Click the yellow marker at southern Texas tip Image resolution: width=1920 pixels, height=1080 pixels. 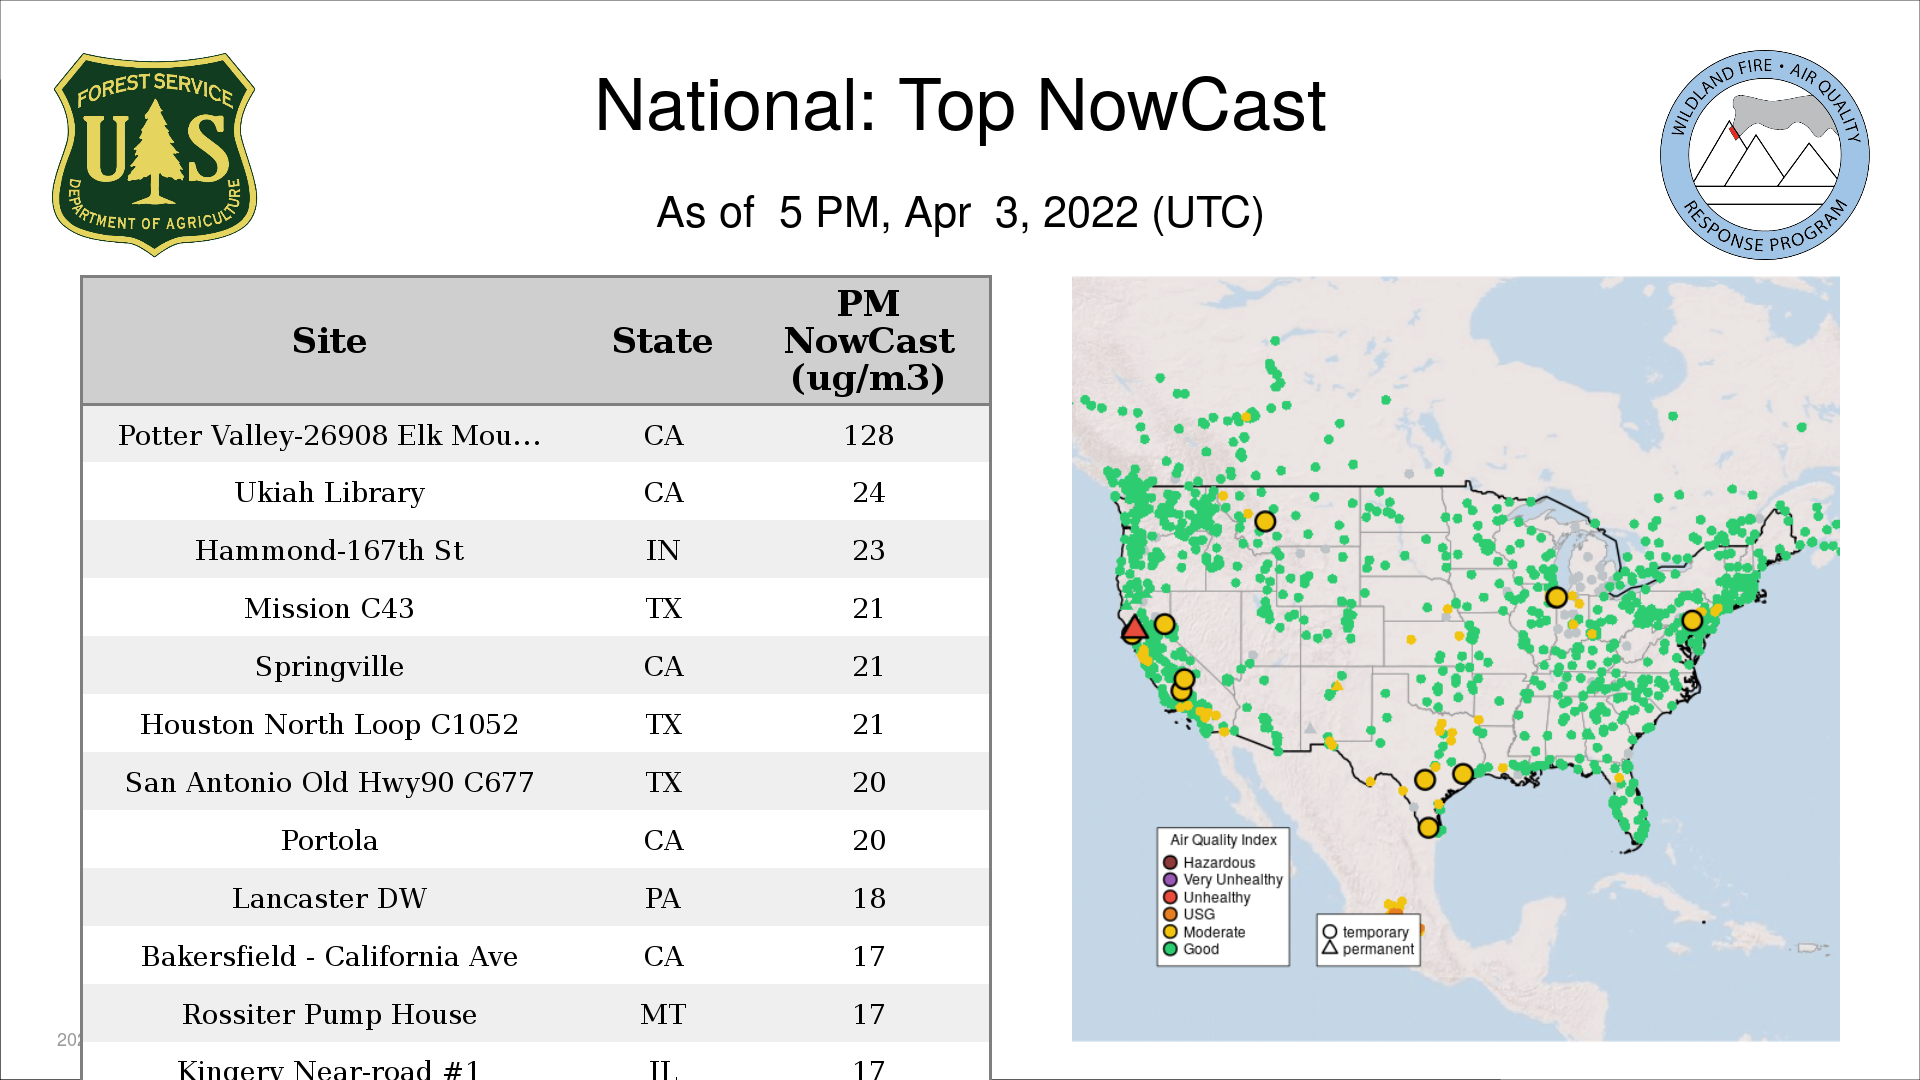(x=1428, y=827)
